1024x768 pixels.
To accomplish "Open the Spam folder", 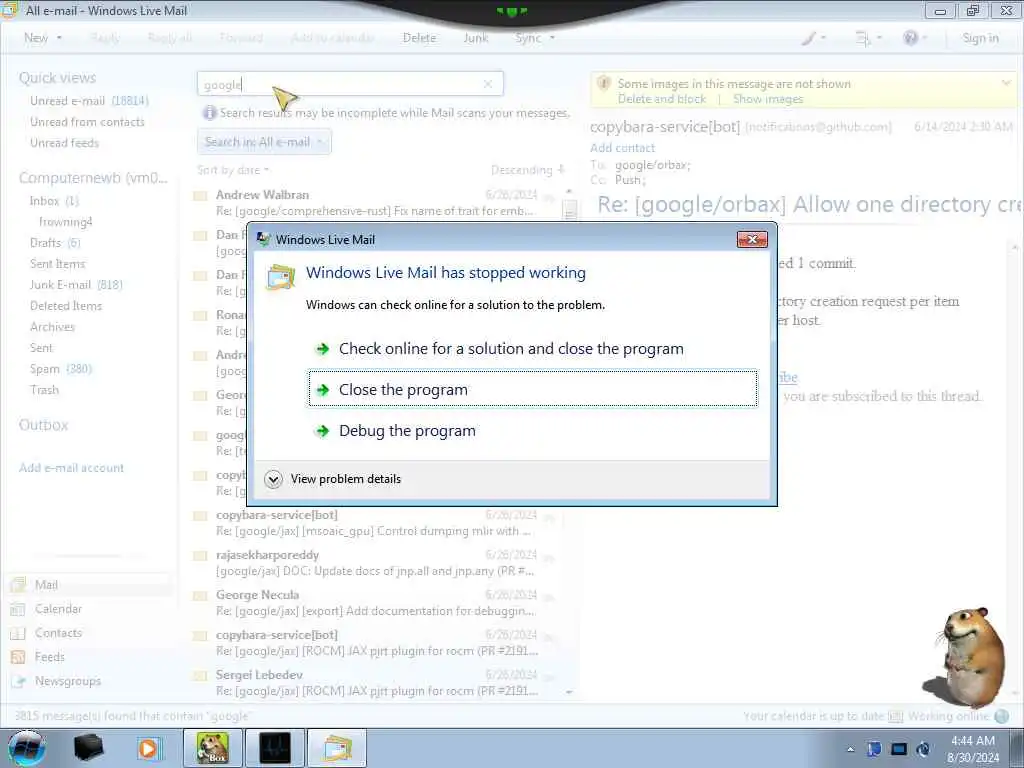I will click(61, 369).
